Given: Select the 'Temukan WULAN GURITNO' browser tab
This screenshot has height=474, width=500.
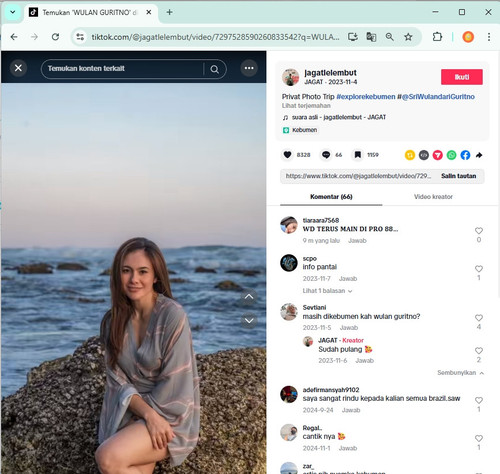Looking at the screenshot, I should (90, 13).
